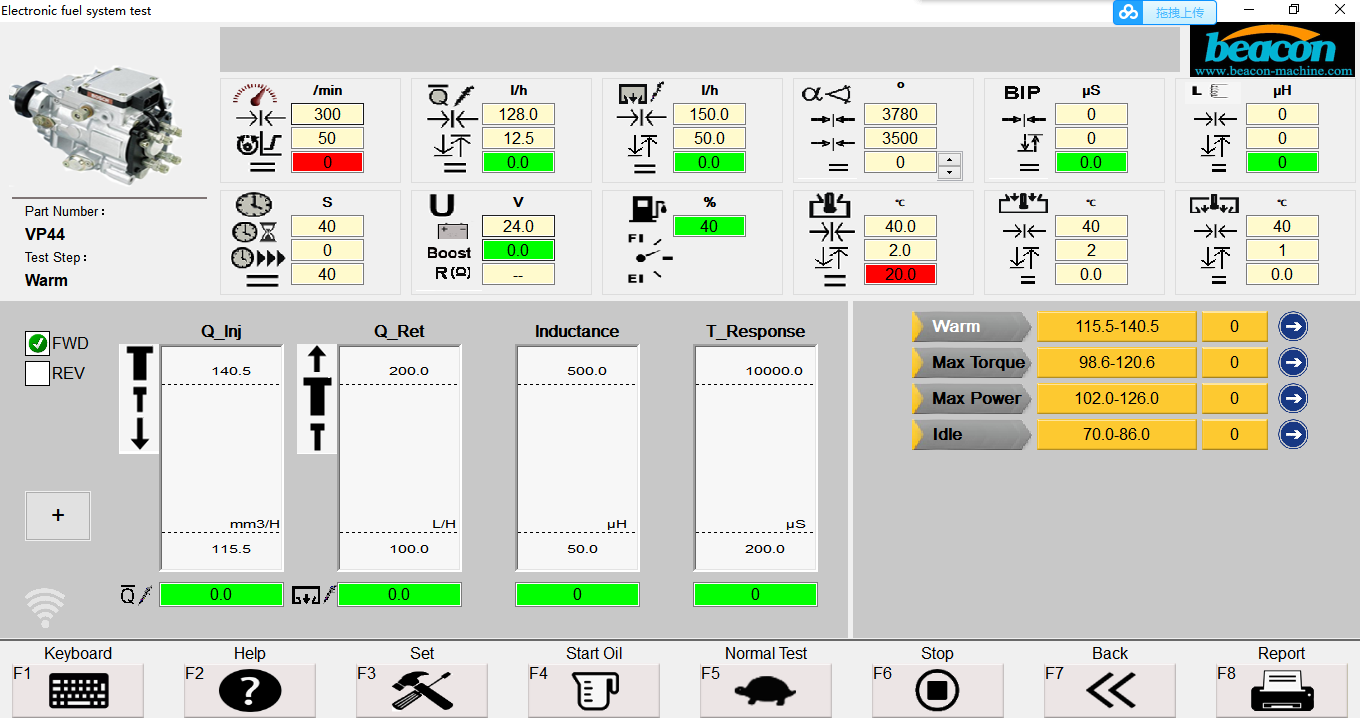Click the cloud upload badge at top

tap(1165, 12)
